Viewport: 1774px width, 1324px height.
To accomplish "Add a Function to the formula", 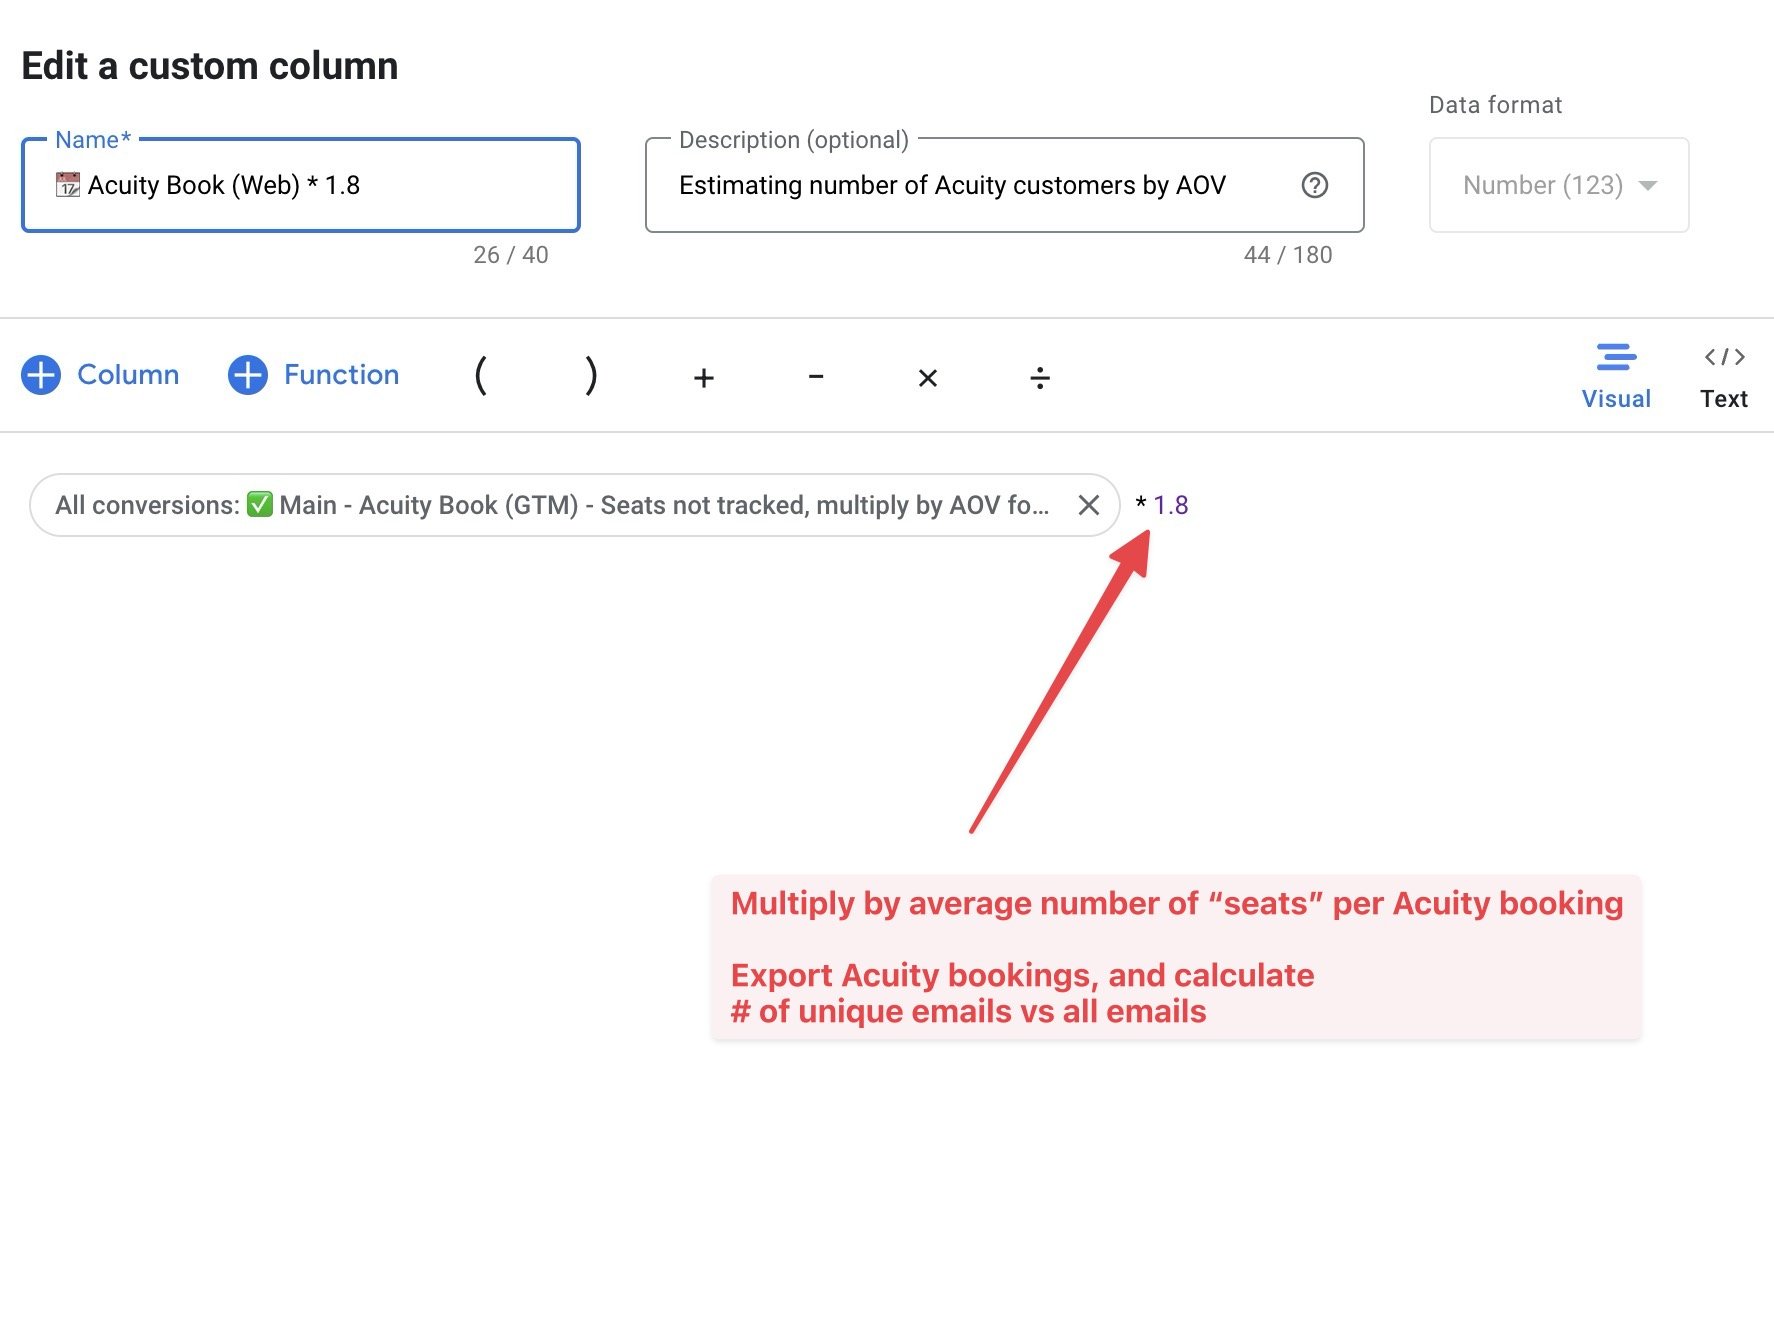I will (314, 375).
